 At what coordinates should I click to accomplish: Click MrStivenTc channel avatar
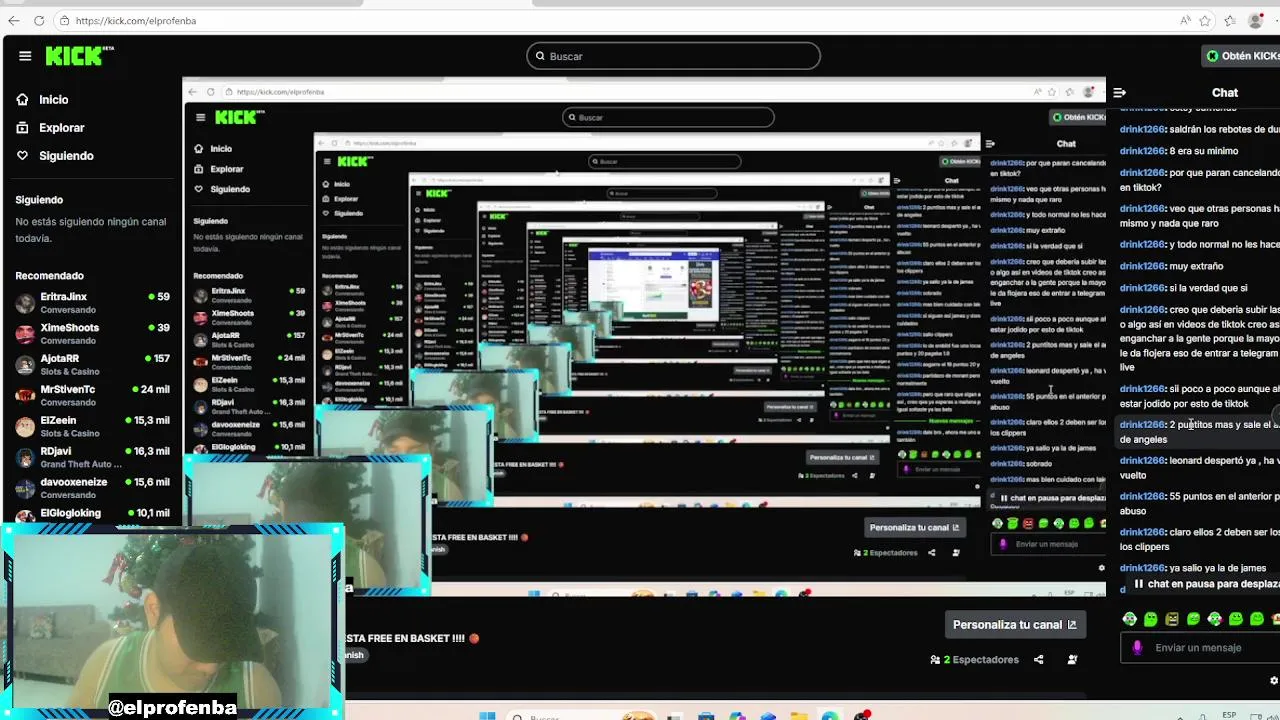pyautogui.click(x=25, y=396)
